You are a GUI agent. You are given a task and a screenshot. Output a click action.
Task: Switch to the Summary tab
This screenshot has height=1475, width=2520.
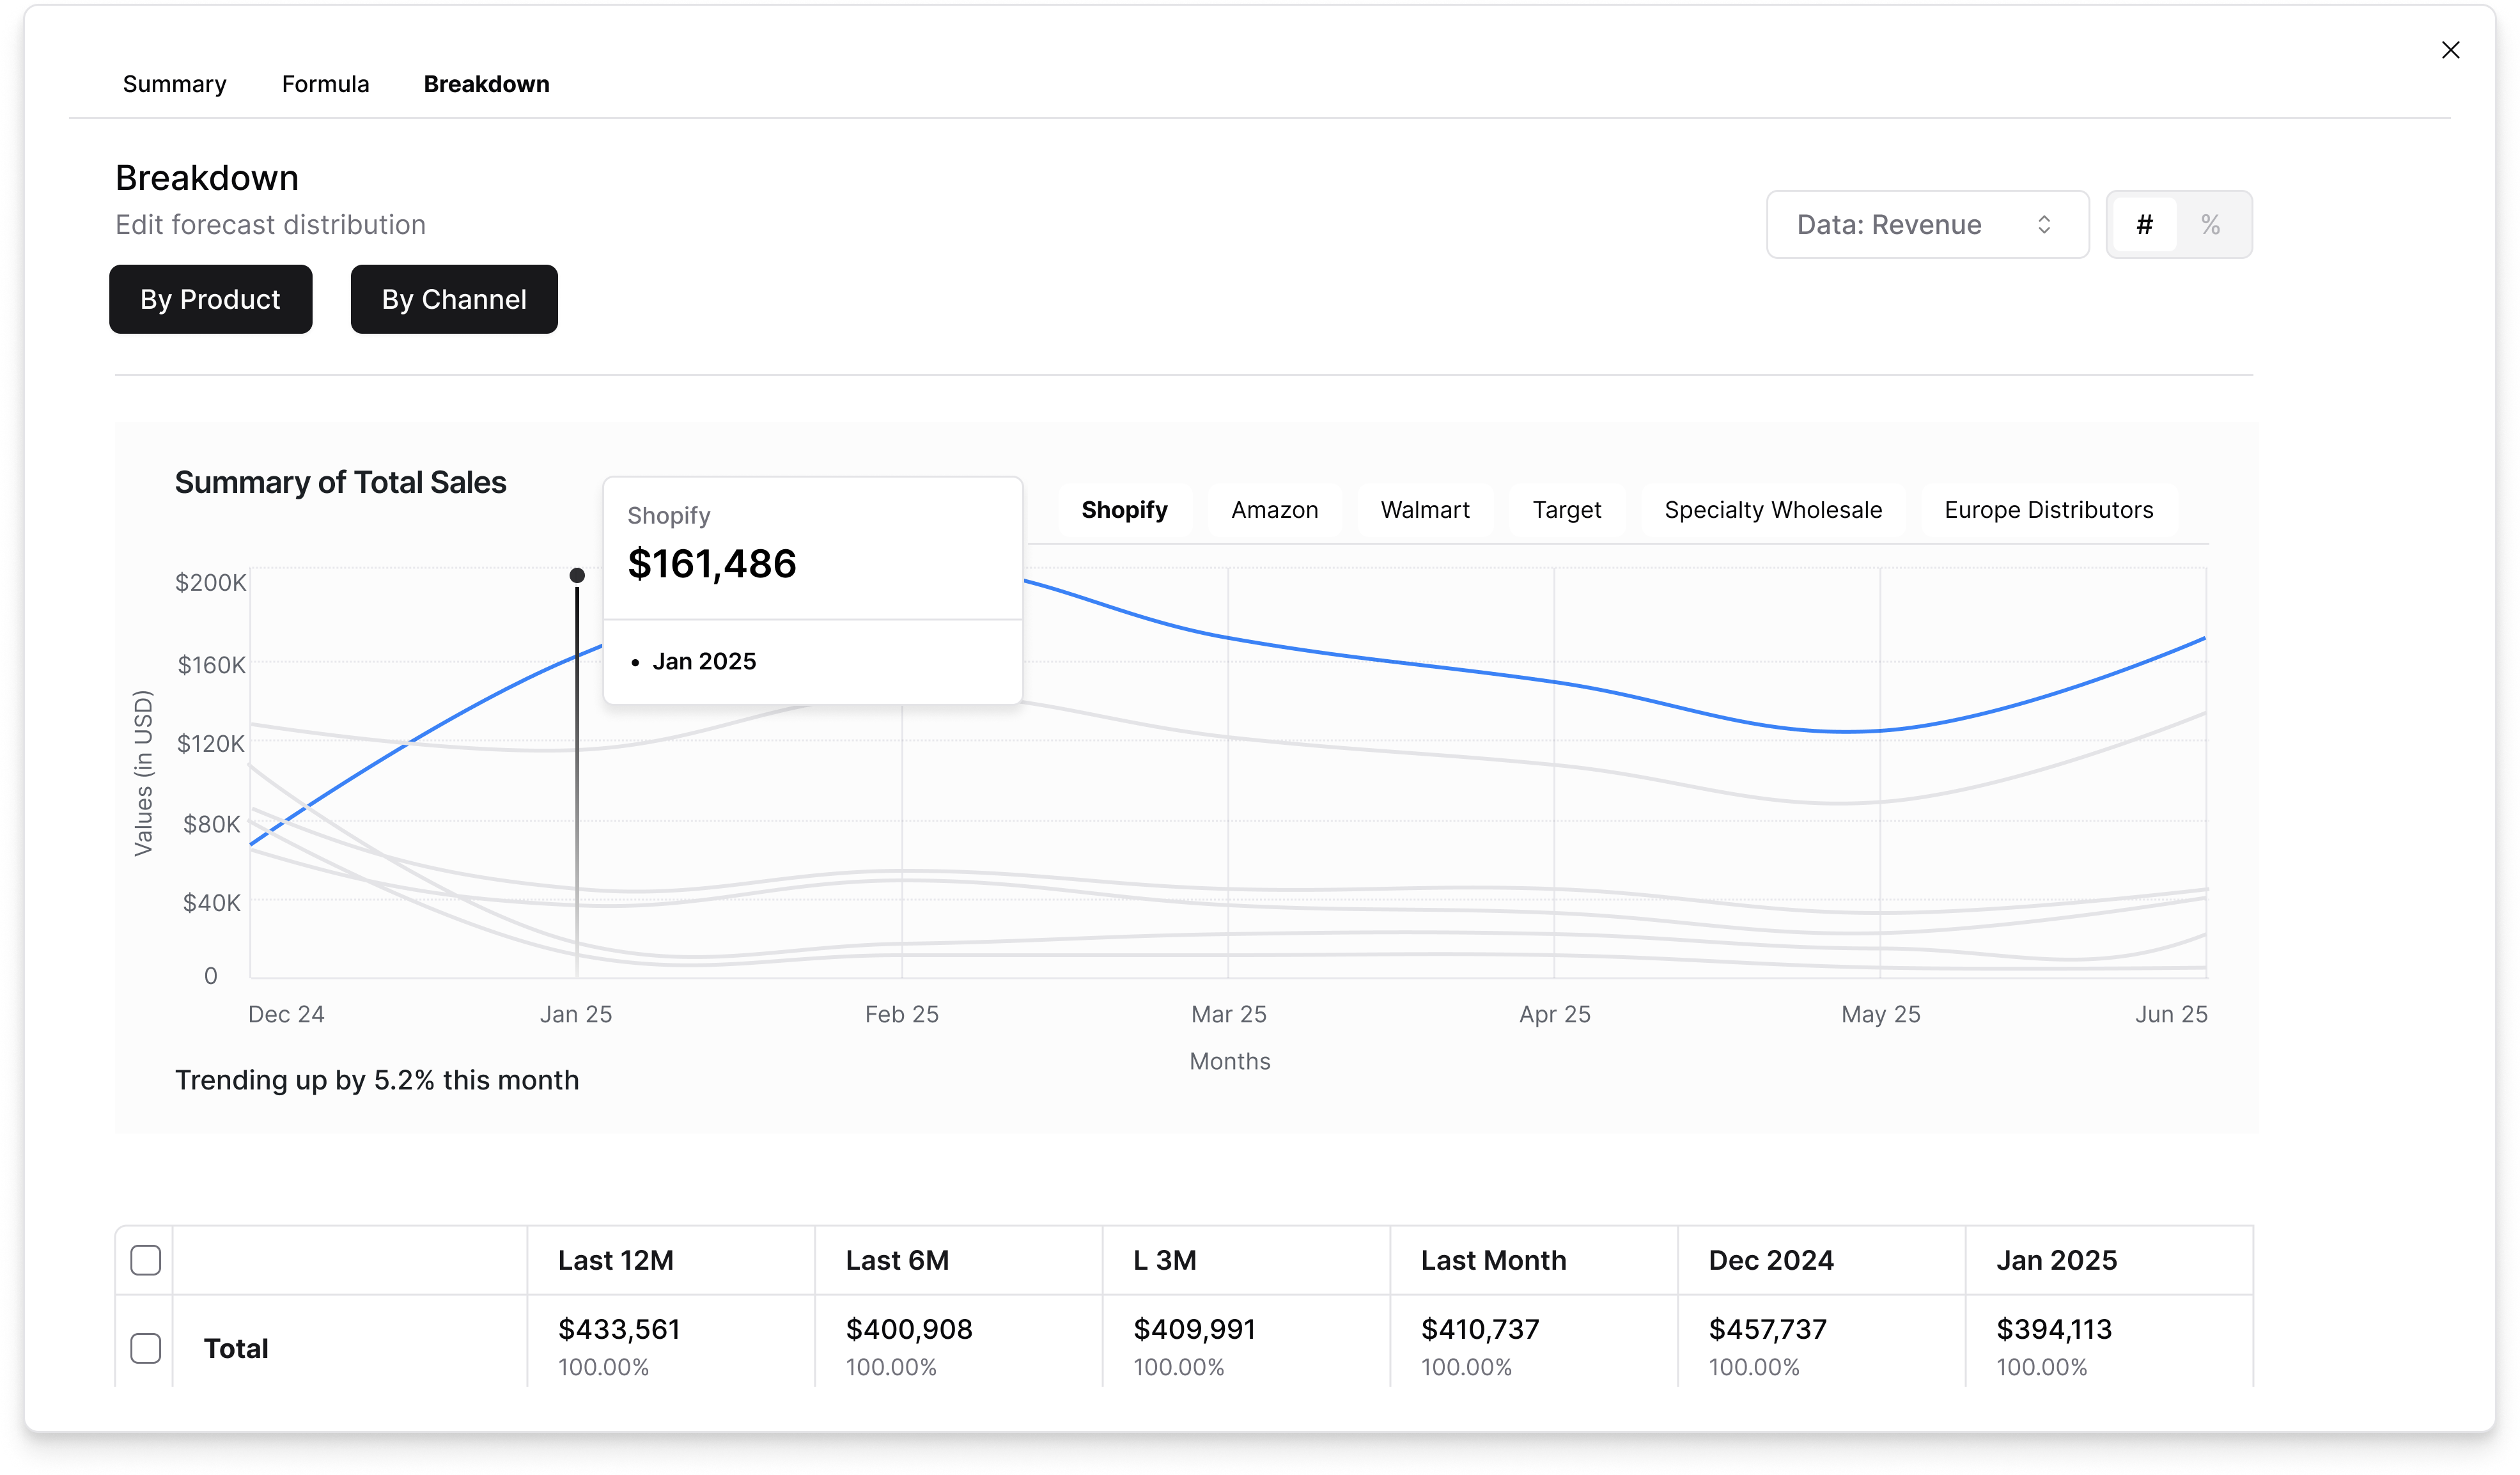[174, 84]
